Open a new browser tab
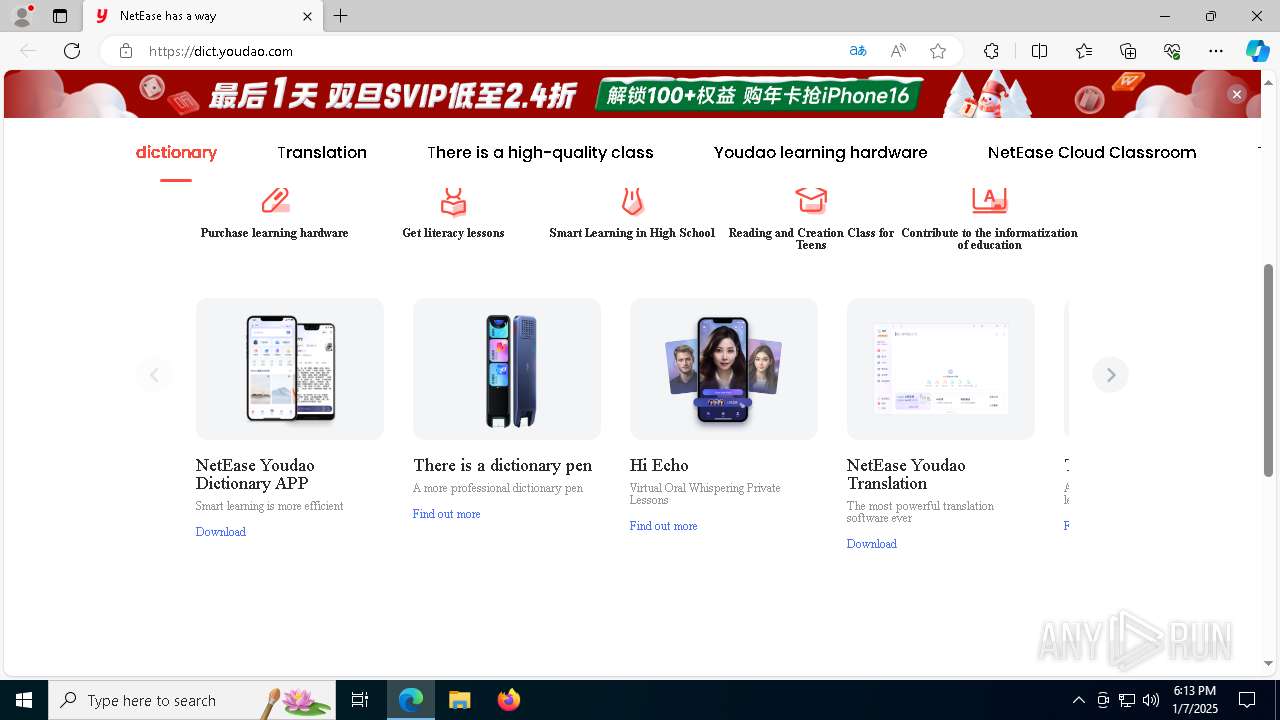The width and height of the screenshot is (1280, 720). [x=341, y=16]
